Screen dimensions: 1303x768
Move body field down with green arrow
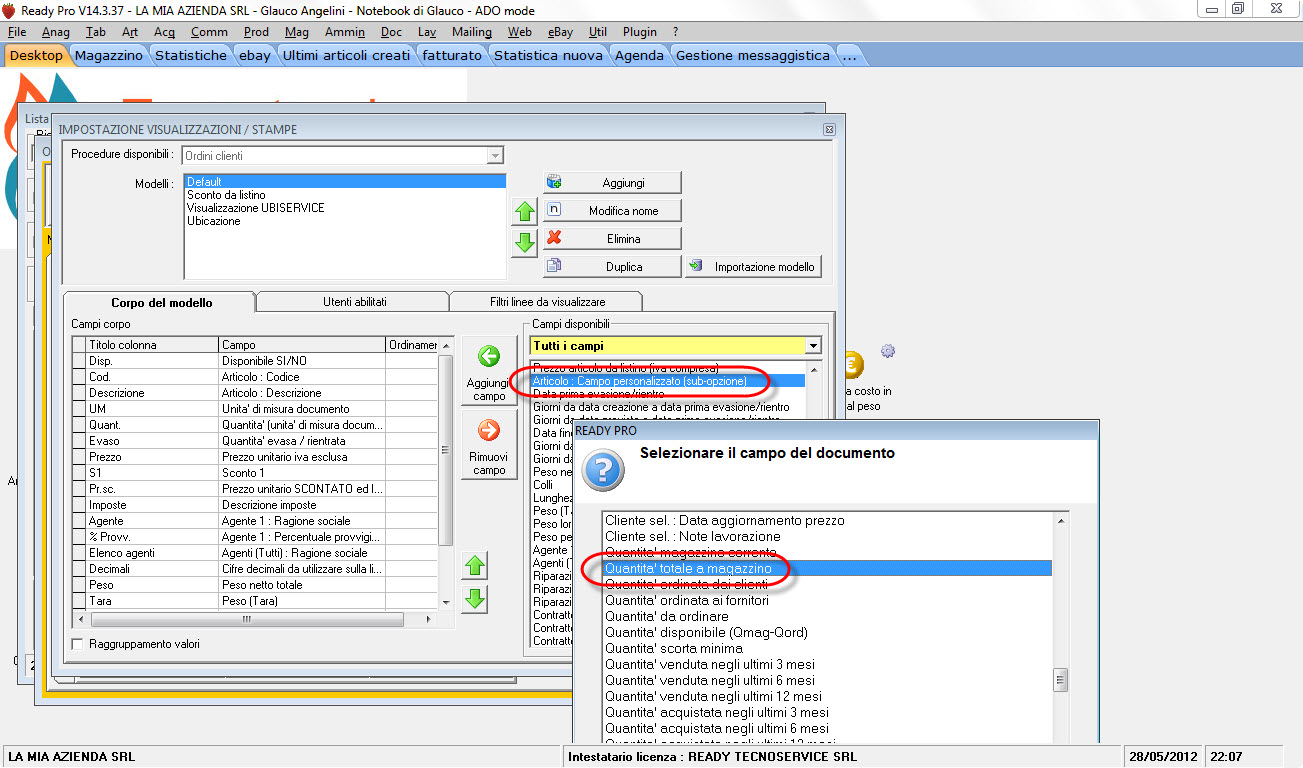pyautogui.click(x=476, y=599)
